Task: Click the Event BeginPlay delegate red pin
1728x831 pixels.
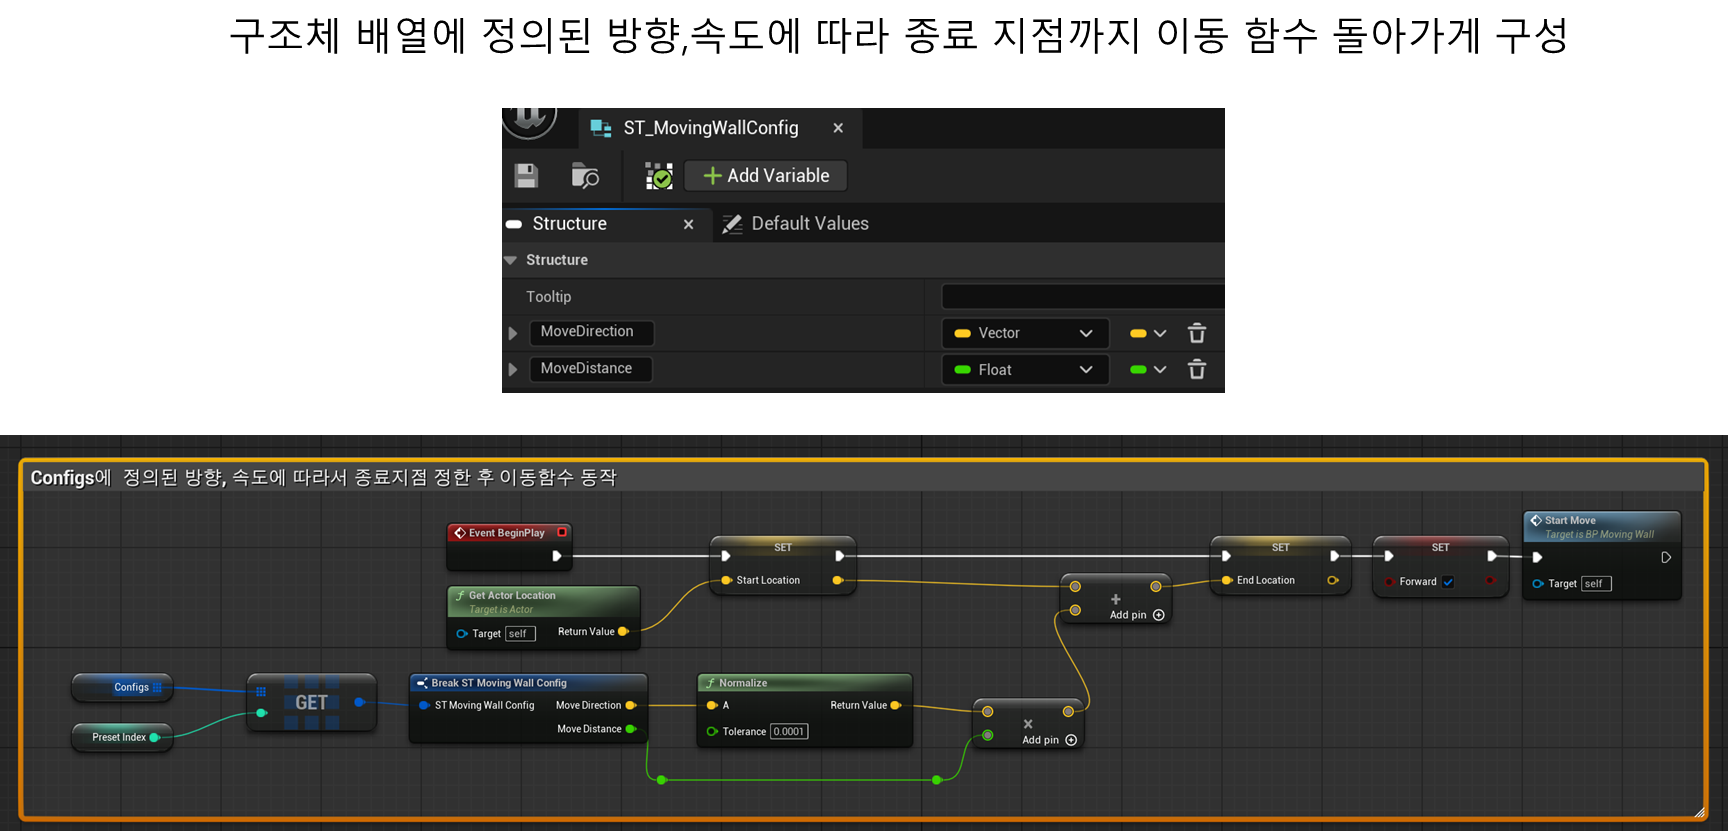Action: [x=562, y=533]
